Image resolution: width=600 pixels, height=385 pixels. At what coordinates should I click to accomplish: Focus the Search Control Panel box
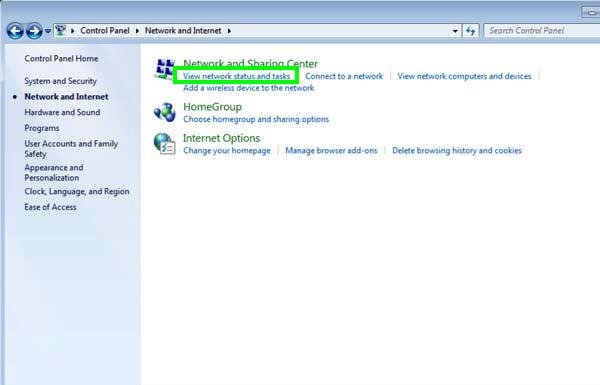point(542,31)
